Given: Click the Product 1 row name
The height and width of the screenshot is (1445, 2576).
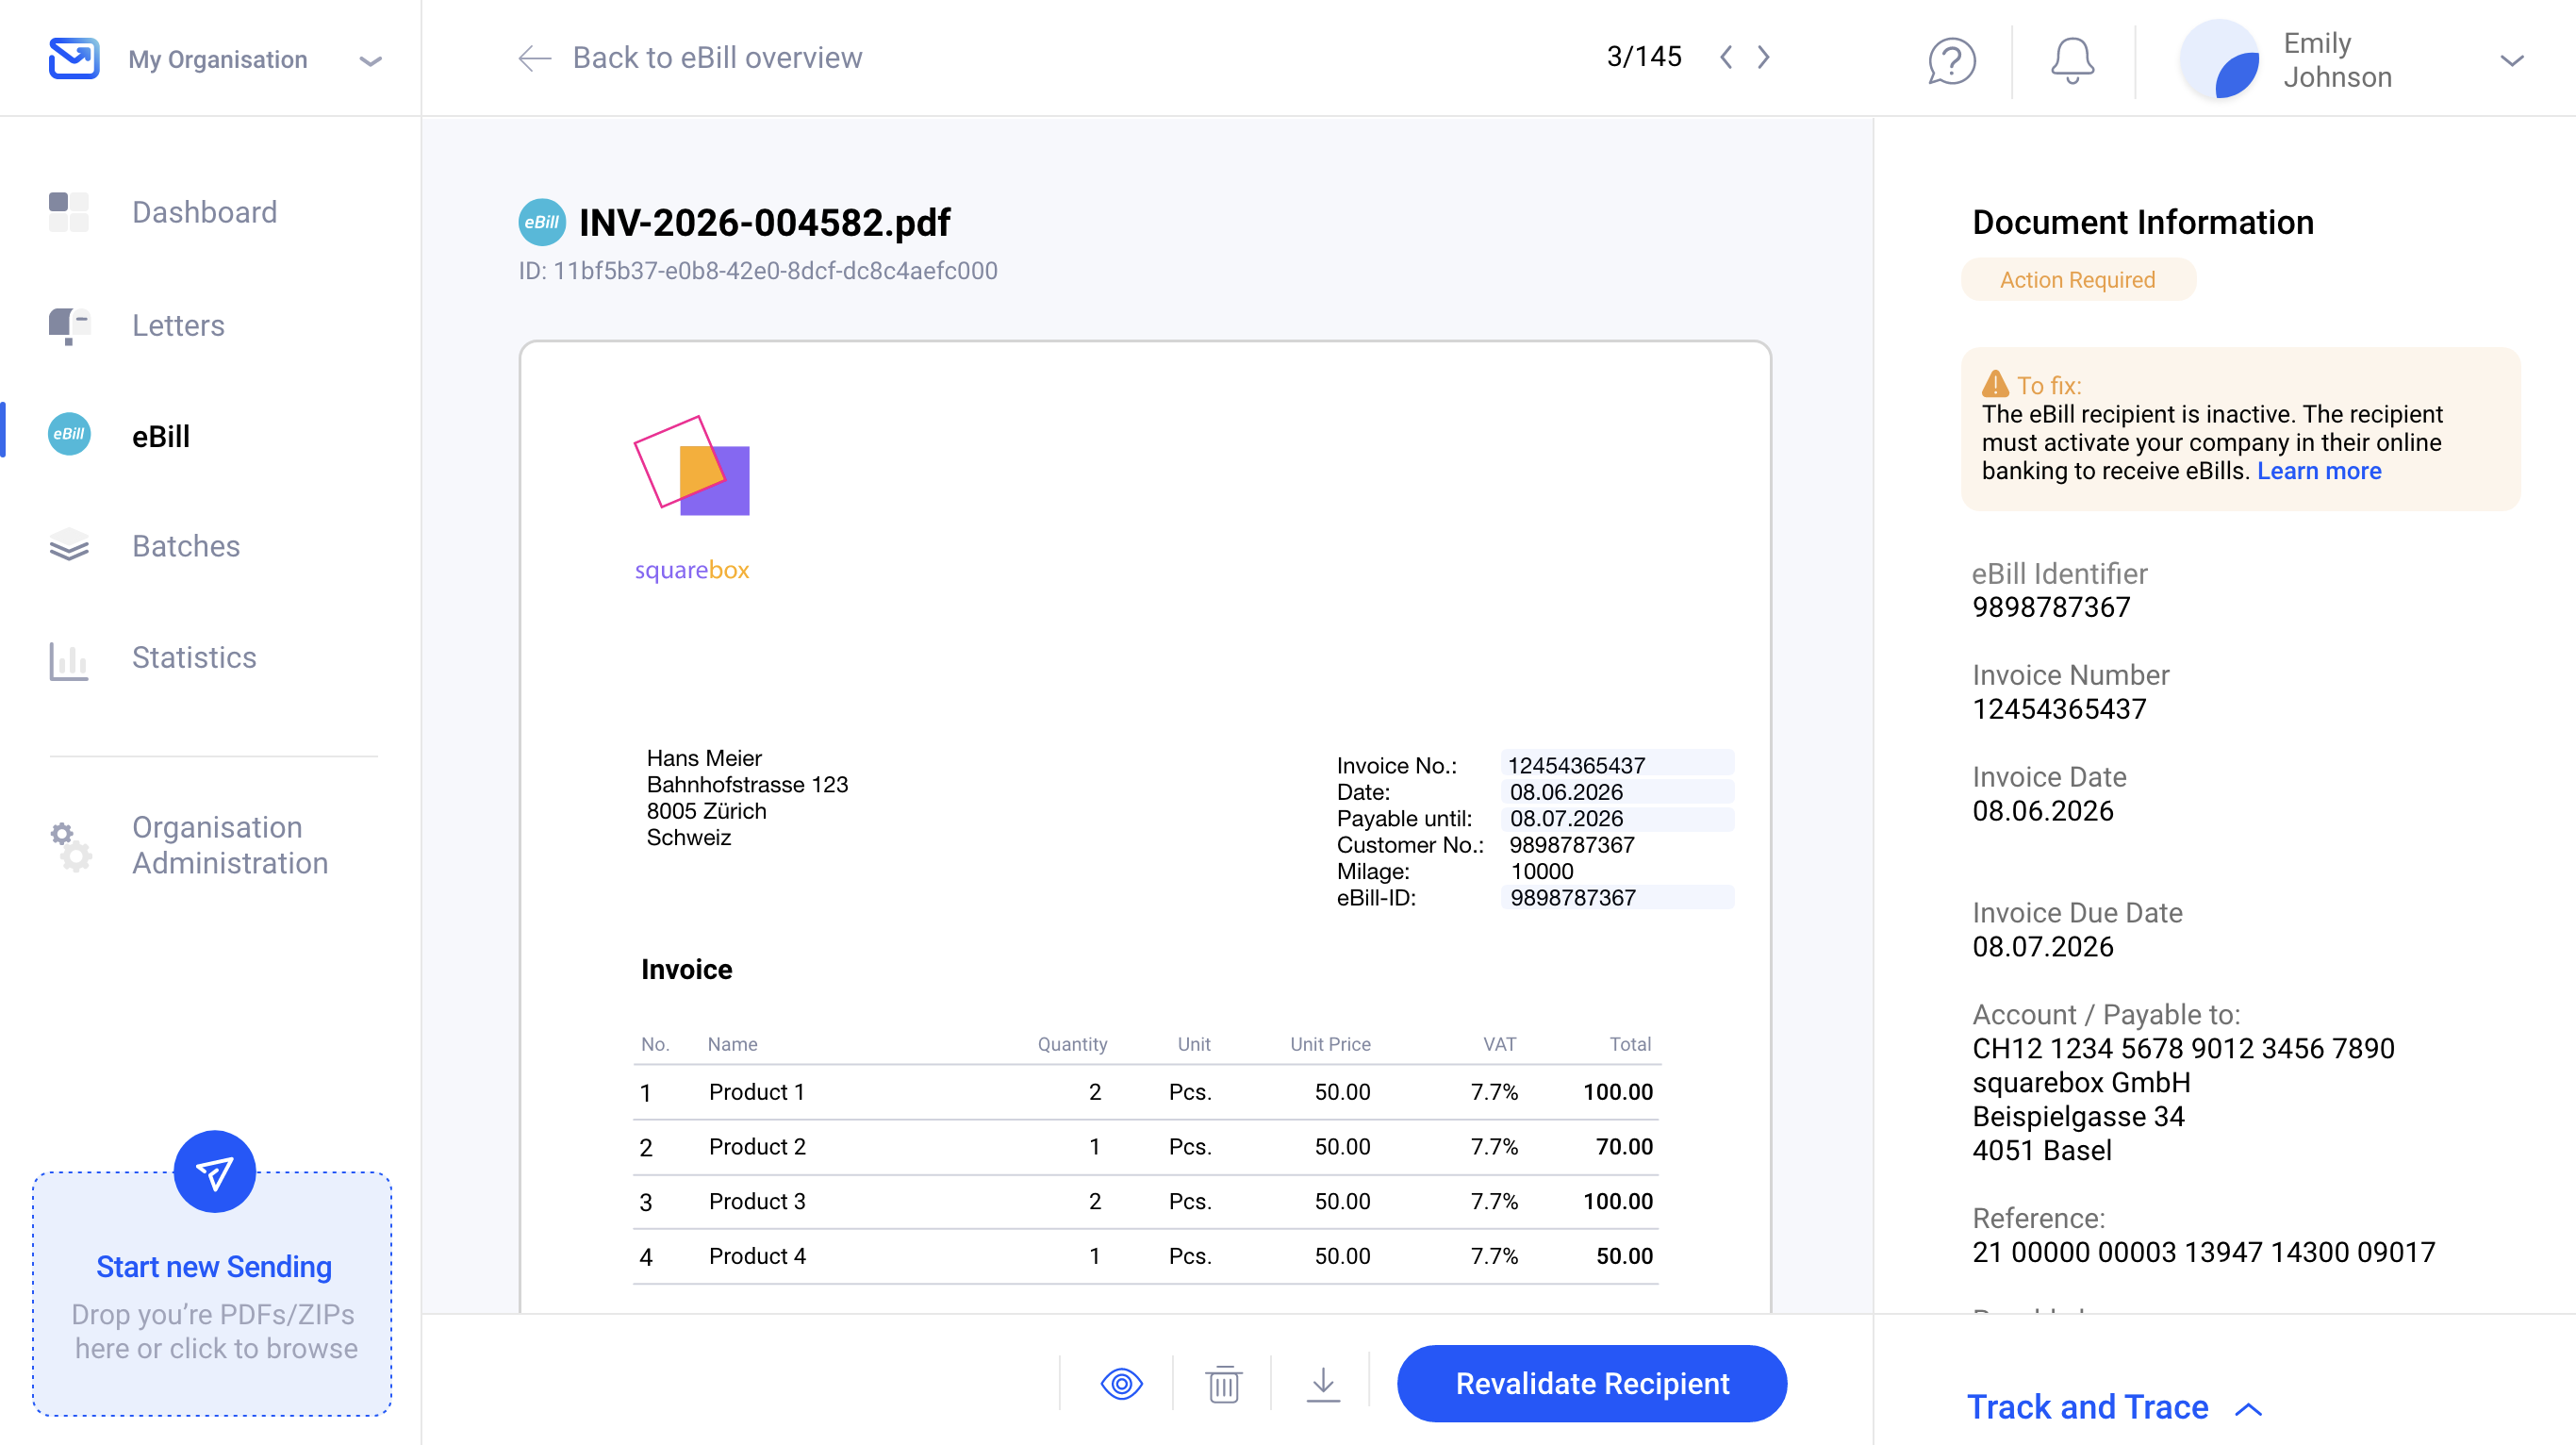Looking at the screenshot, I should 757,1092.
